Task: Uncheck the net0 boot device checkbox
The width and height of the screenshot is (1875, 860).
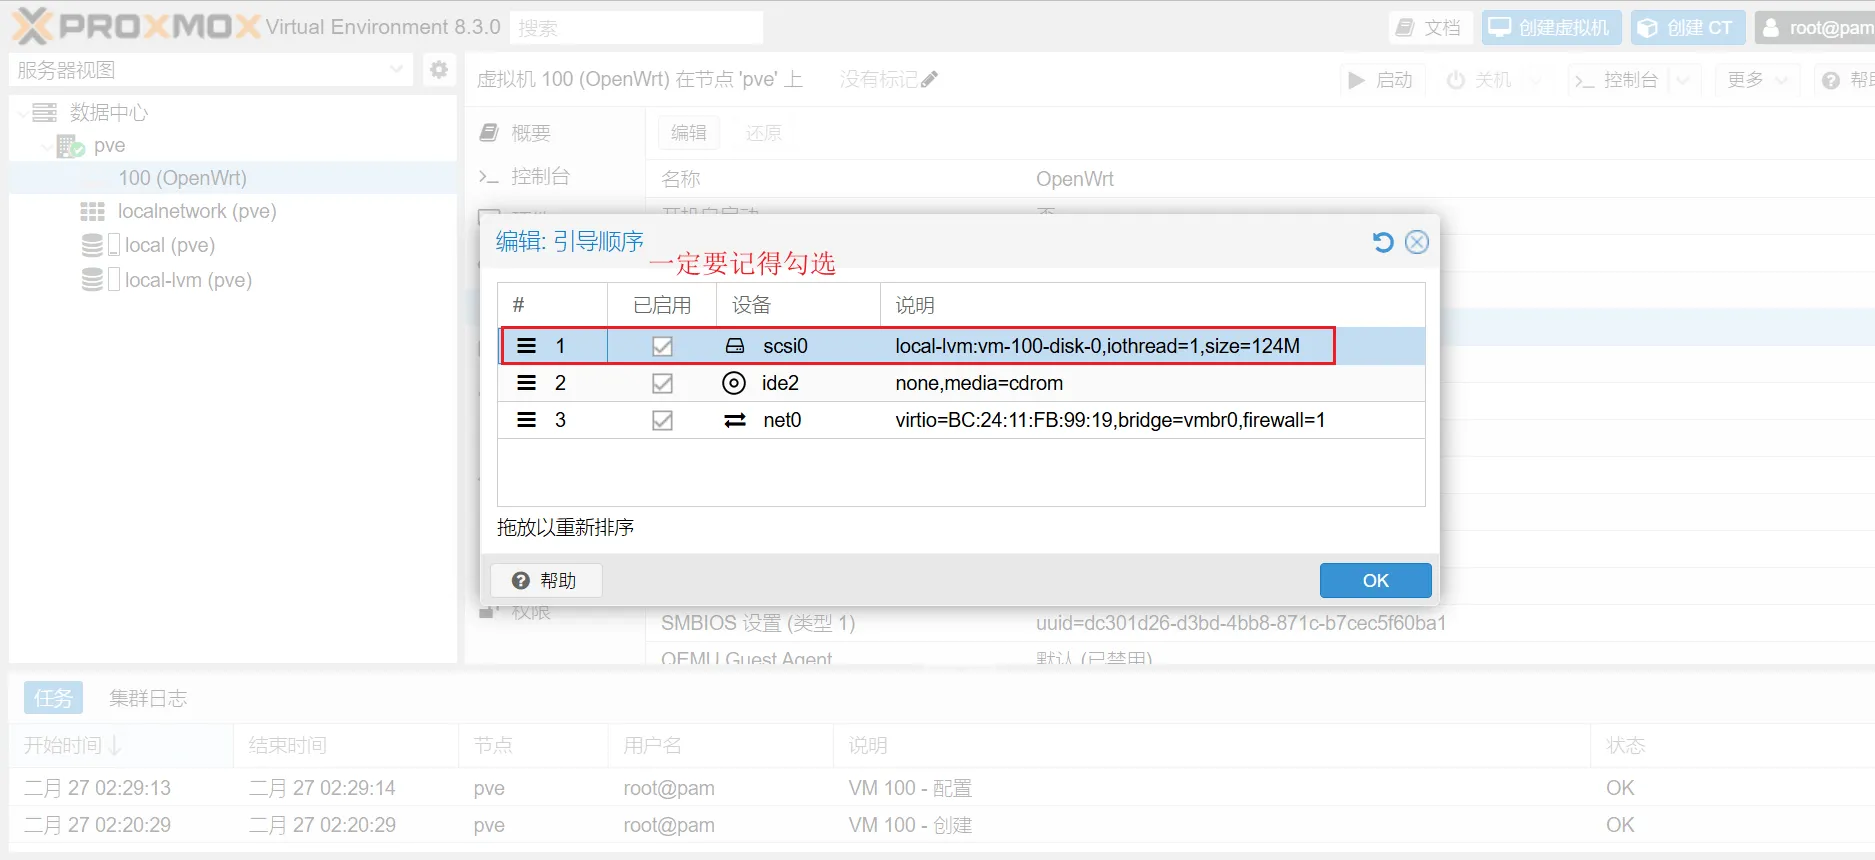Action: pyautogui.click(x=662, y=420)
